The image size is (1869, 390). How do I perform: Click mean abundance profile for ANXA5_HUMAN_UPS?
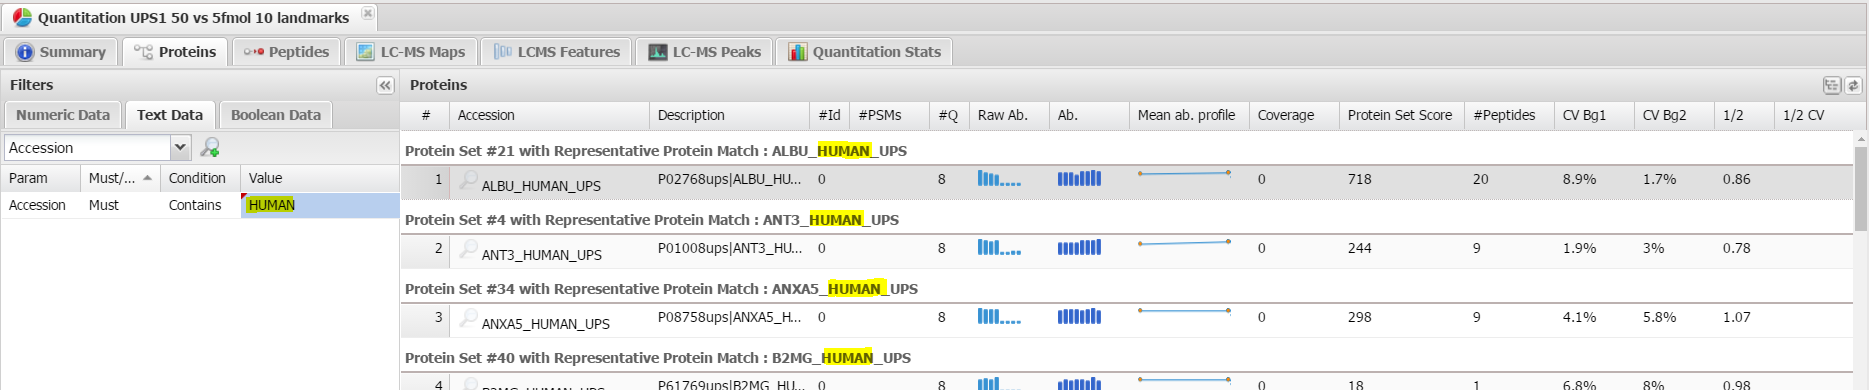1184,312
